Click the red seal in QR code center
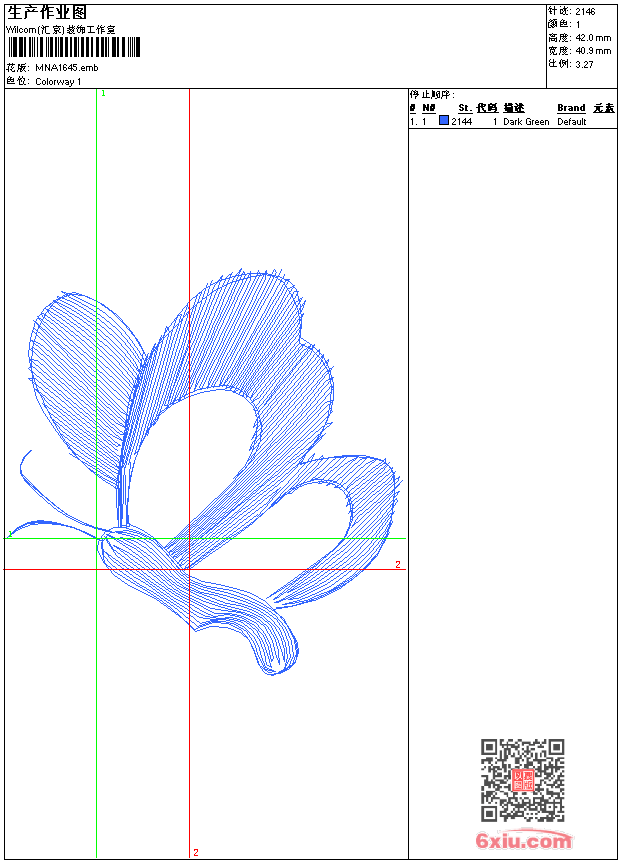620x860 pixels. 522,780
